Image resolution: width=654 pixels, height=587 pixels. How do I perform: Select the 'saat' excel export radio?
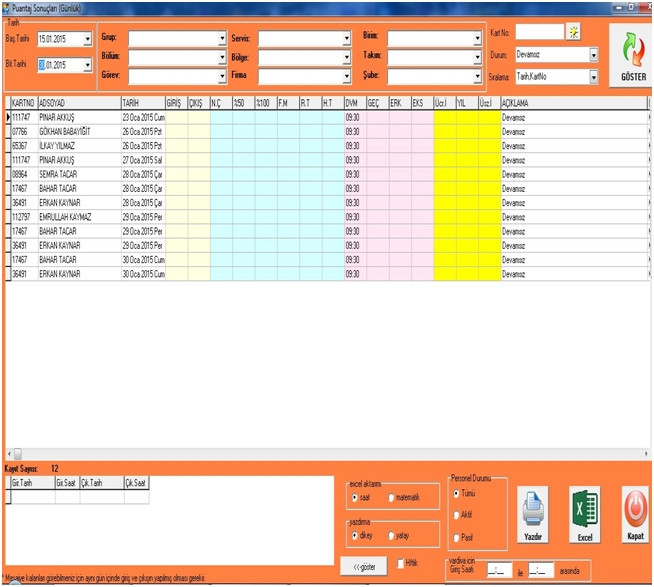[355, 497]
